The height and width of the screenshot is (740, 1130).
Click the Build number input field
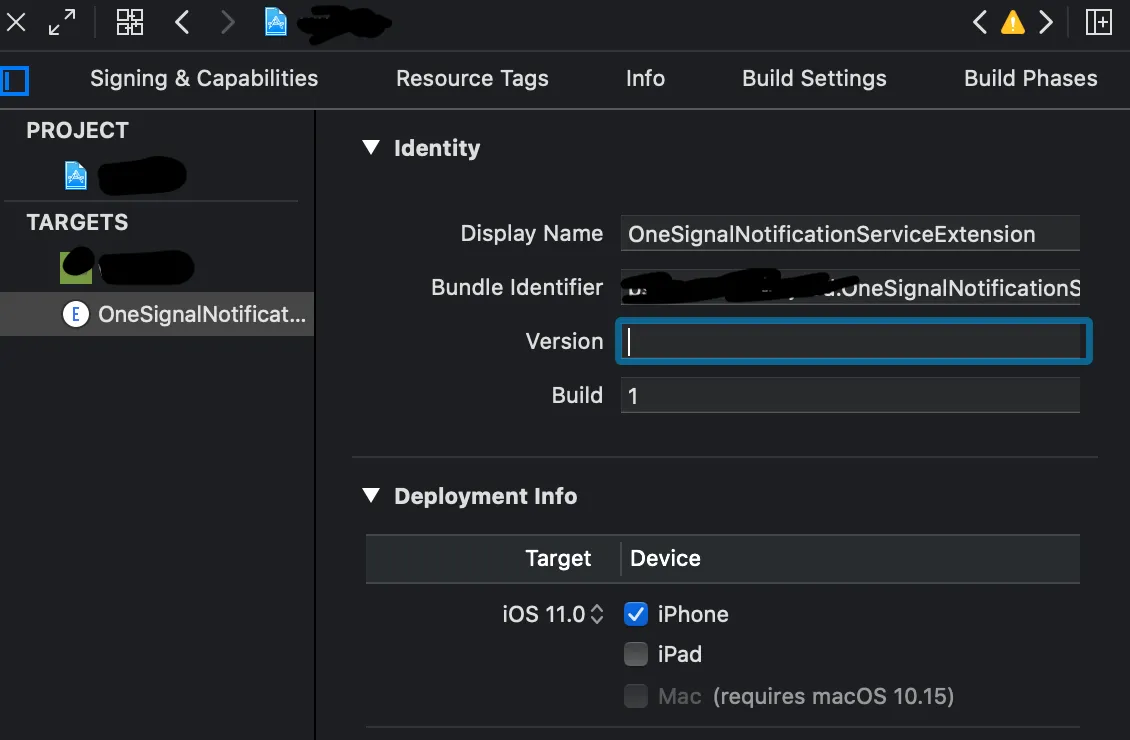tap(850, 395)
